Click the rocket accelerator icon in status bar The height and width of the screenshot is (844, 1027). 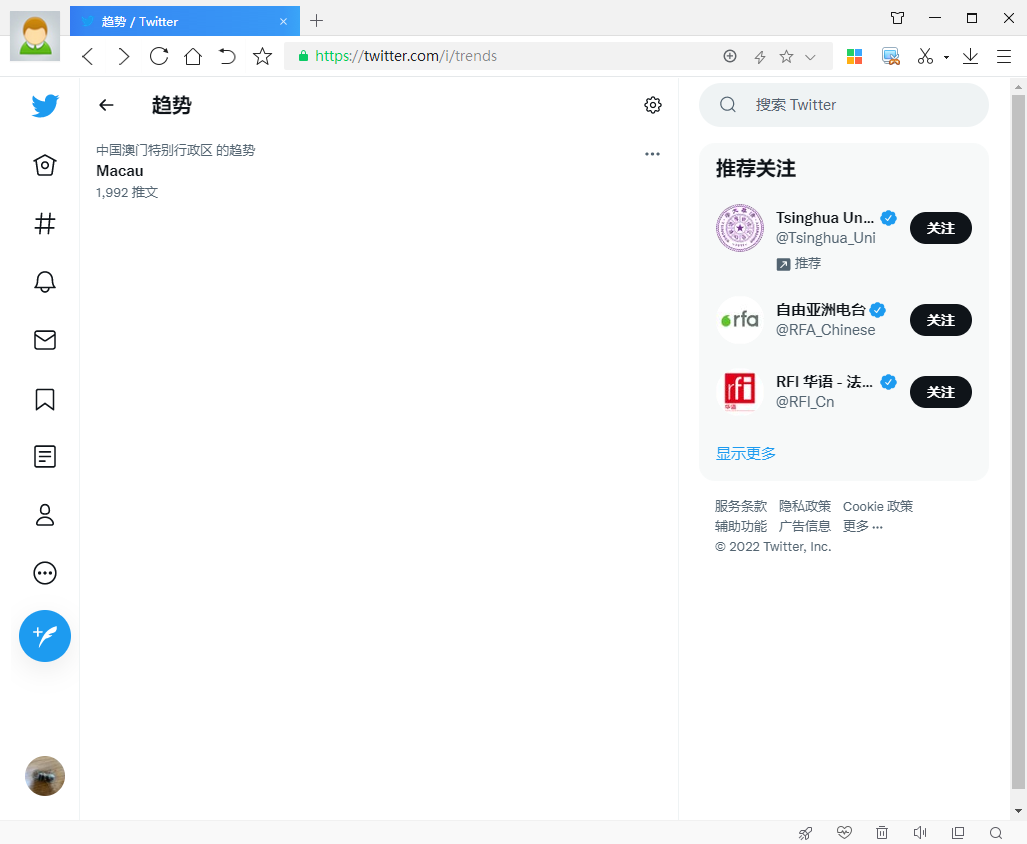(805, 833)
